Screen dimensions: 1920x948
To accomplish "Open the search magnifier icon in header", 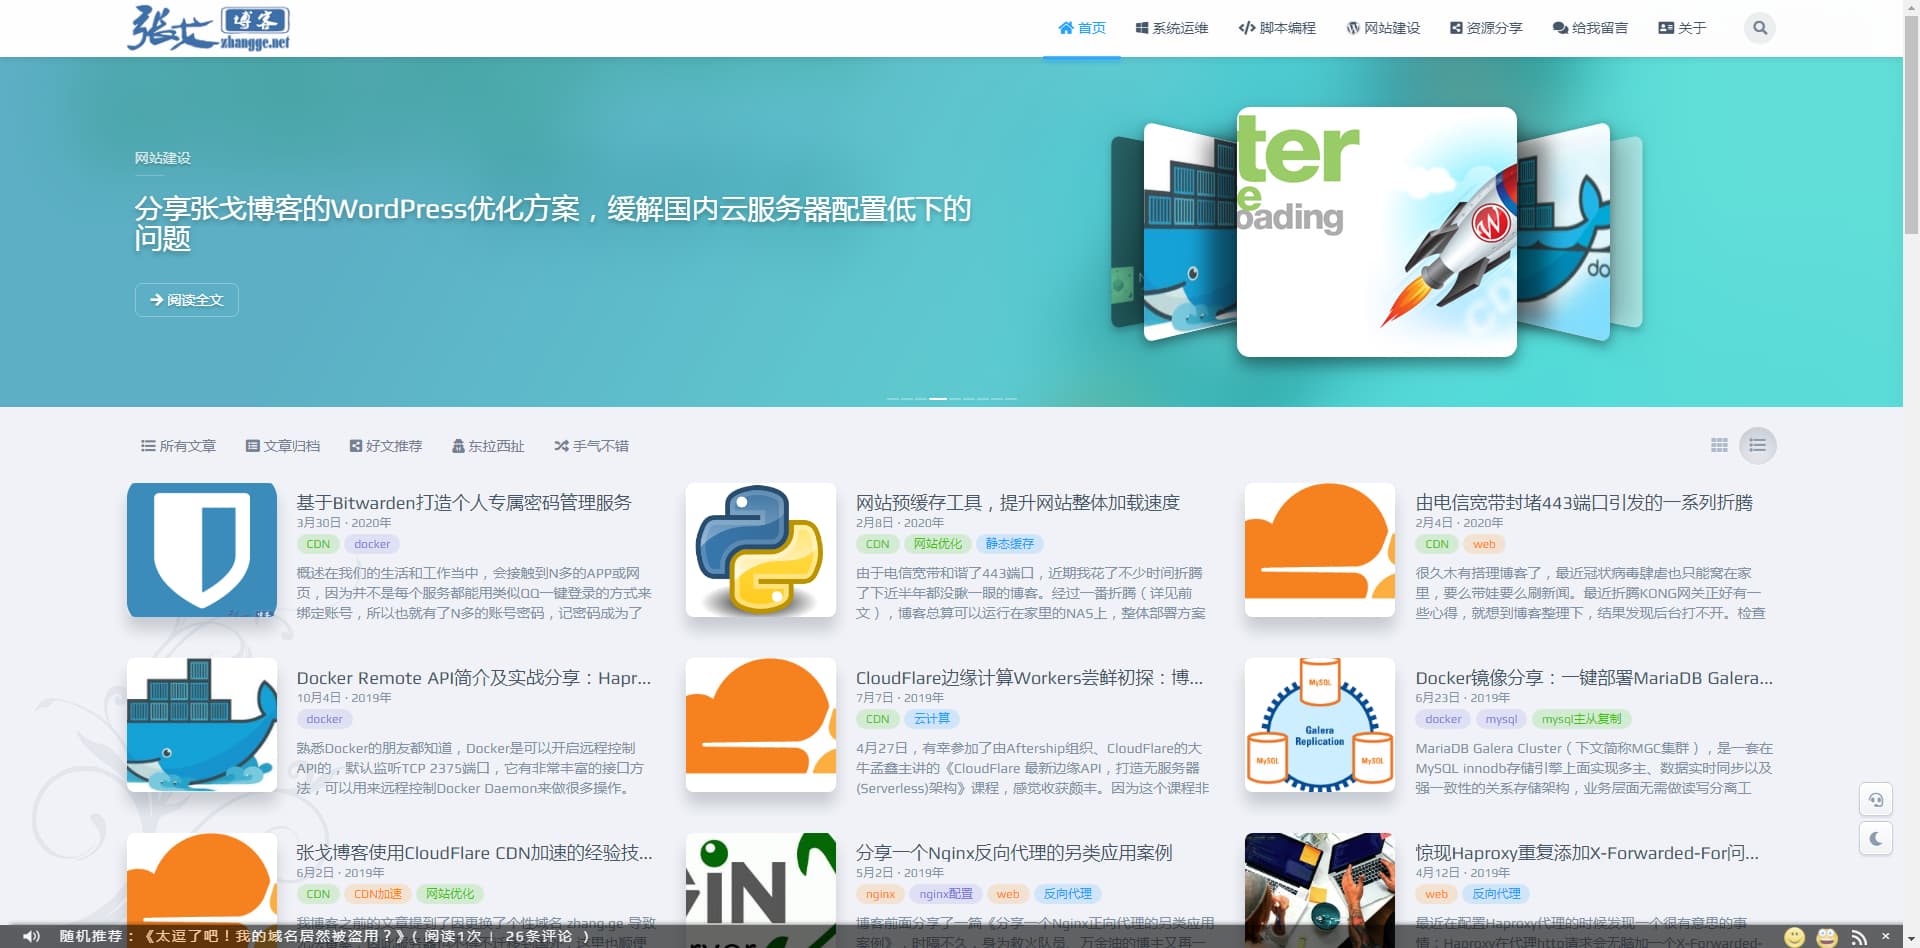I will point(1759,28).
